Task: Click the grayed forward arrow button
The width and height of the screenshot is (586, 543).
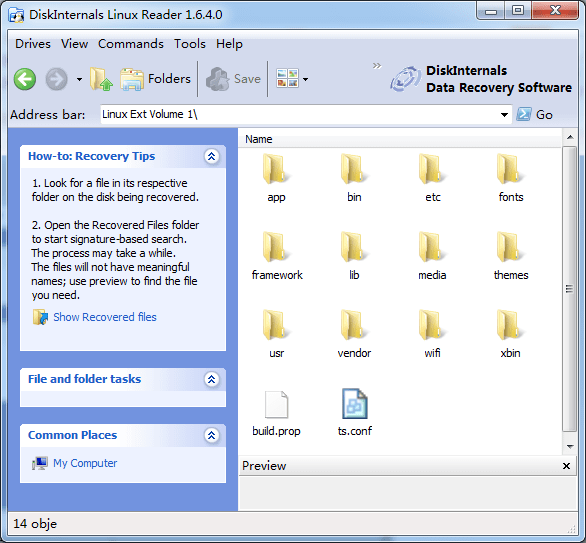Action: click(x=56, y=79)
